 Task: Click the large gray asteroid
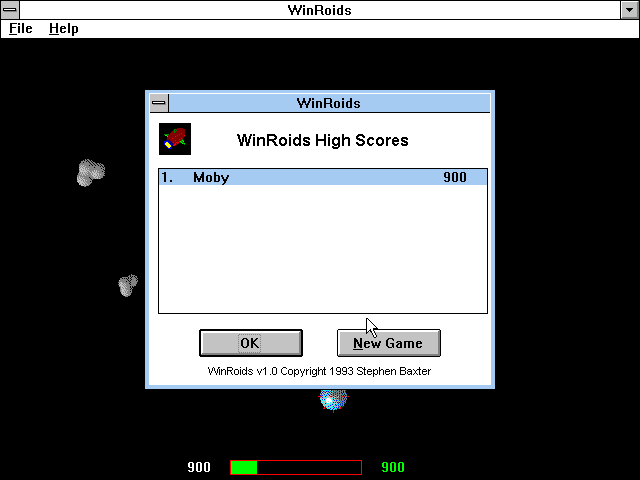pyautogui.click(x=91, y=173)
